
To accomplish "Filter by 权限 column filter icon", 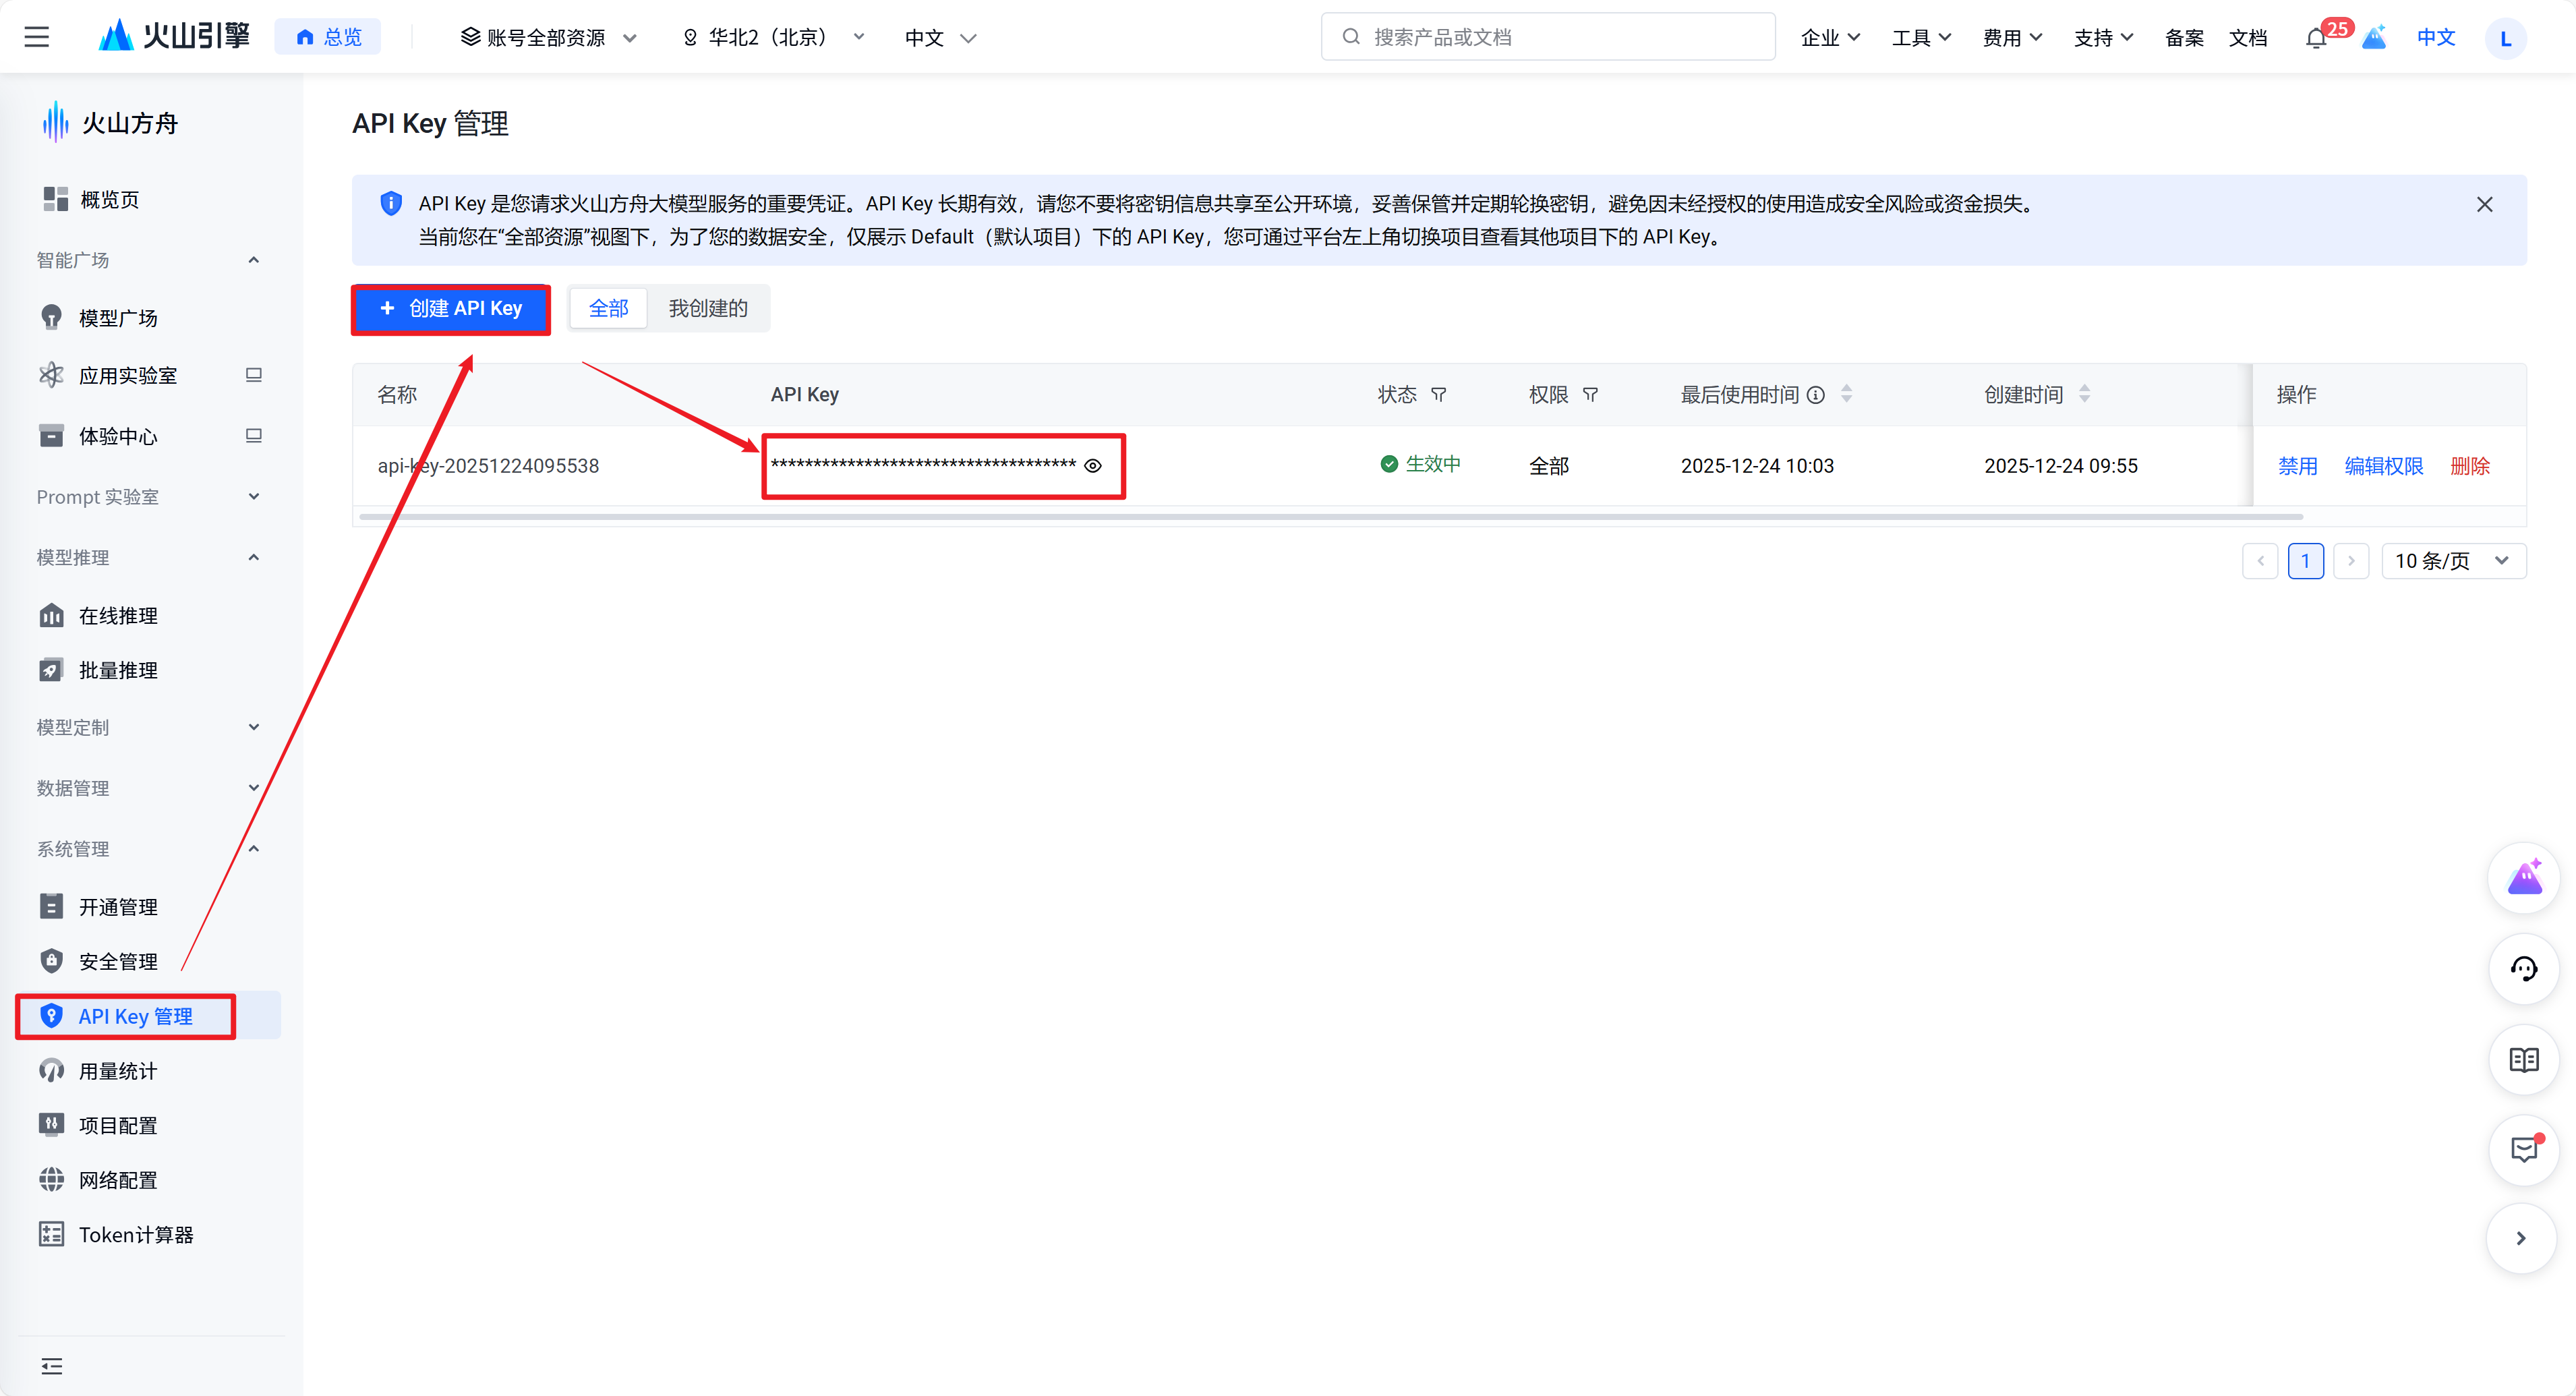I will click(1590, 395).
